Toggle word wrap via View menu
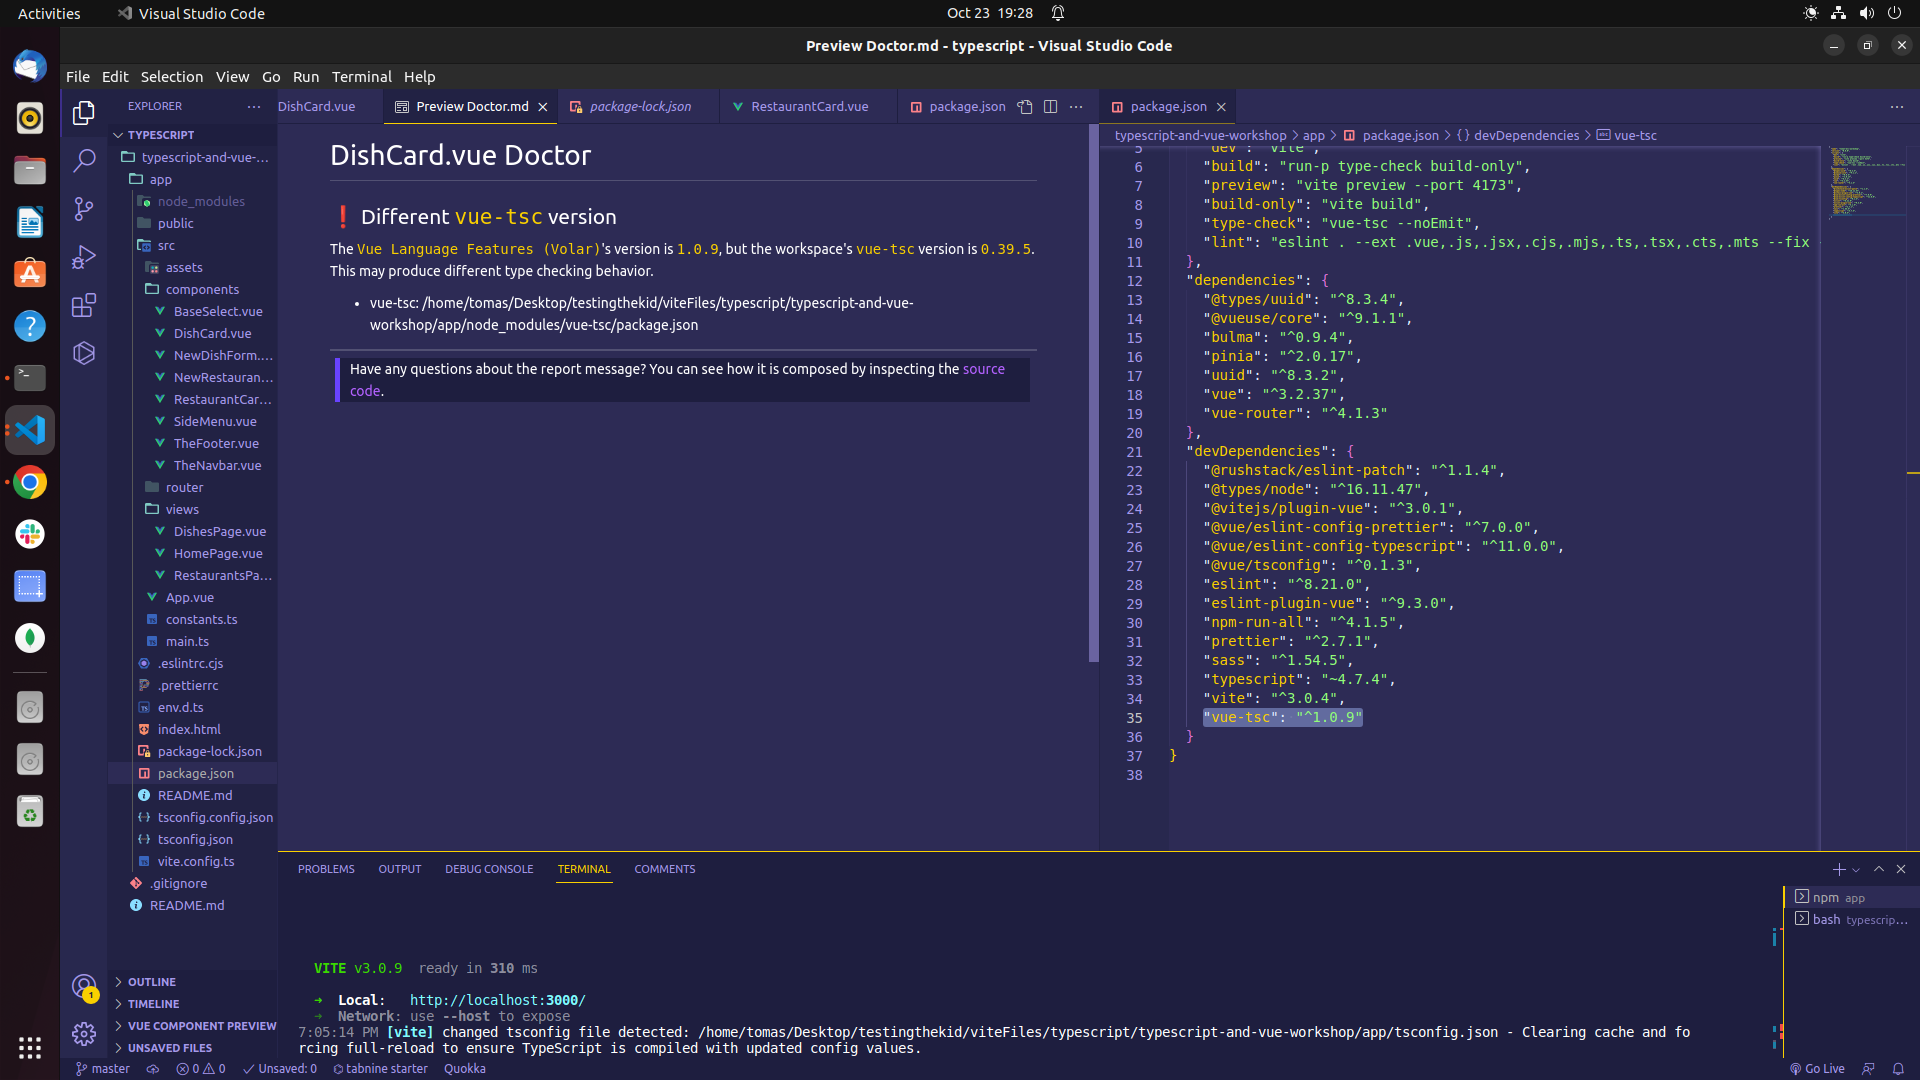 pyautogui.click(x=231, y=75)
